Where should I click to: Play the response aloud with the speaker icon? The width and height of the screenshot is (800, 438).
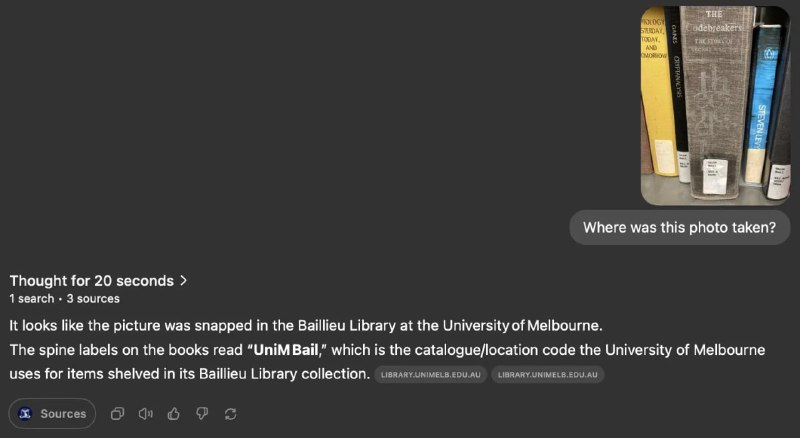(x=145, y=413)
